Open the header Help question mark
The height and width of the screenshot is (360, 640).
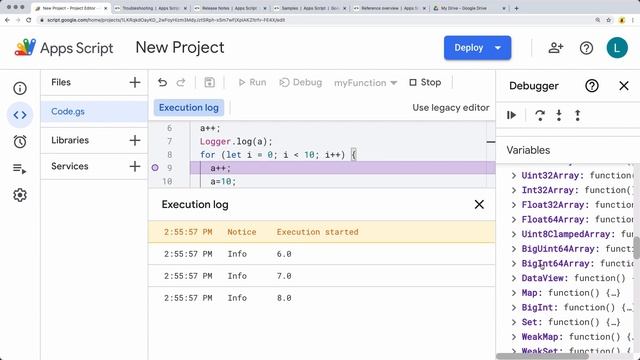[586, 48]
